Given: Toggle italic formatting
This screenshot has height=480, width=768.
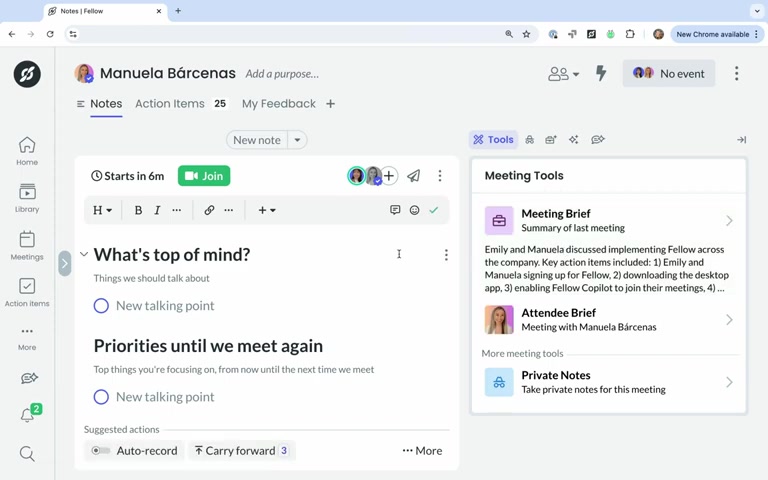Looking at the screenshot, I should click(x=157, y=210).
